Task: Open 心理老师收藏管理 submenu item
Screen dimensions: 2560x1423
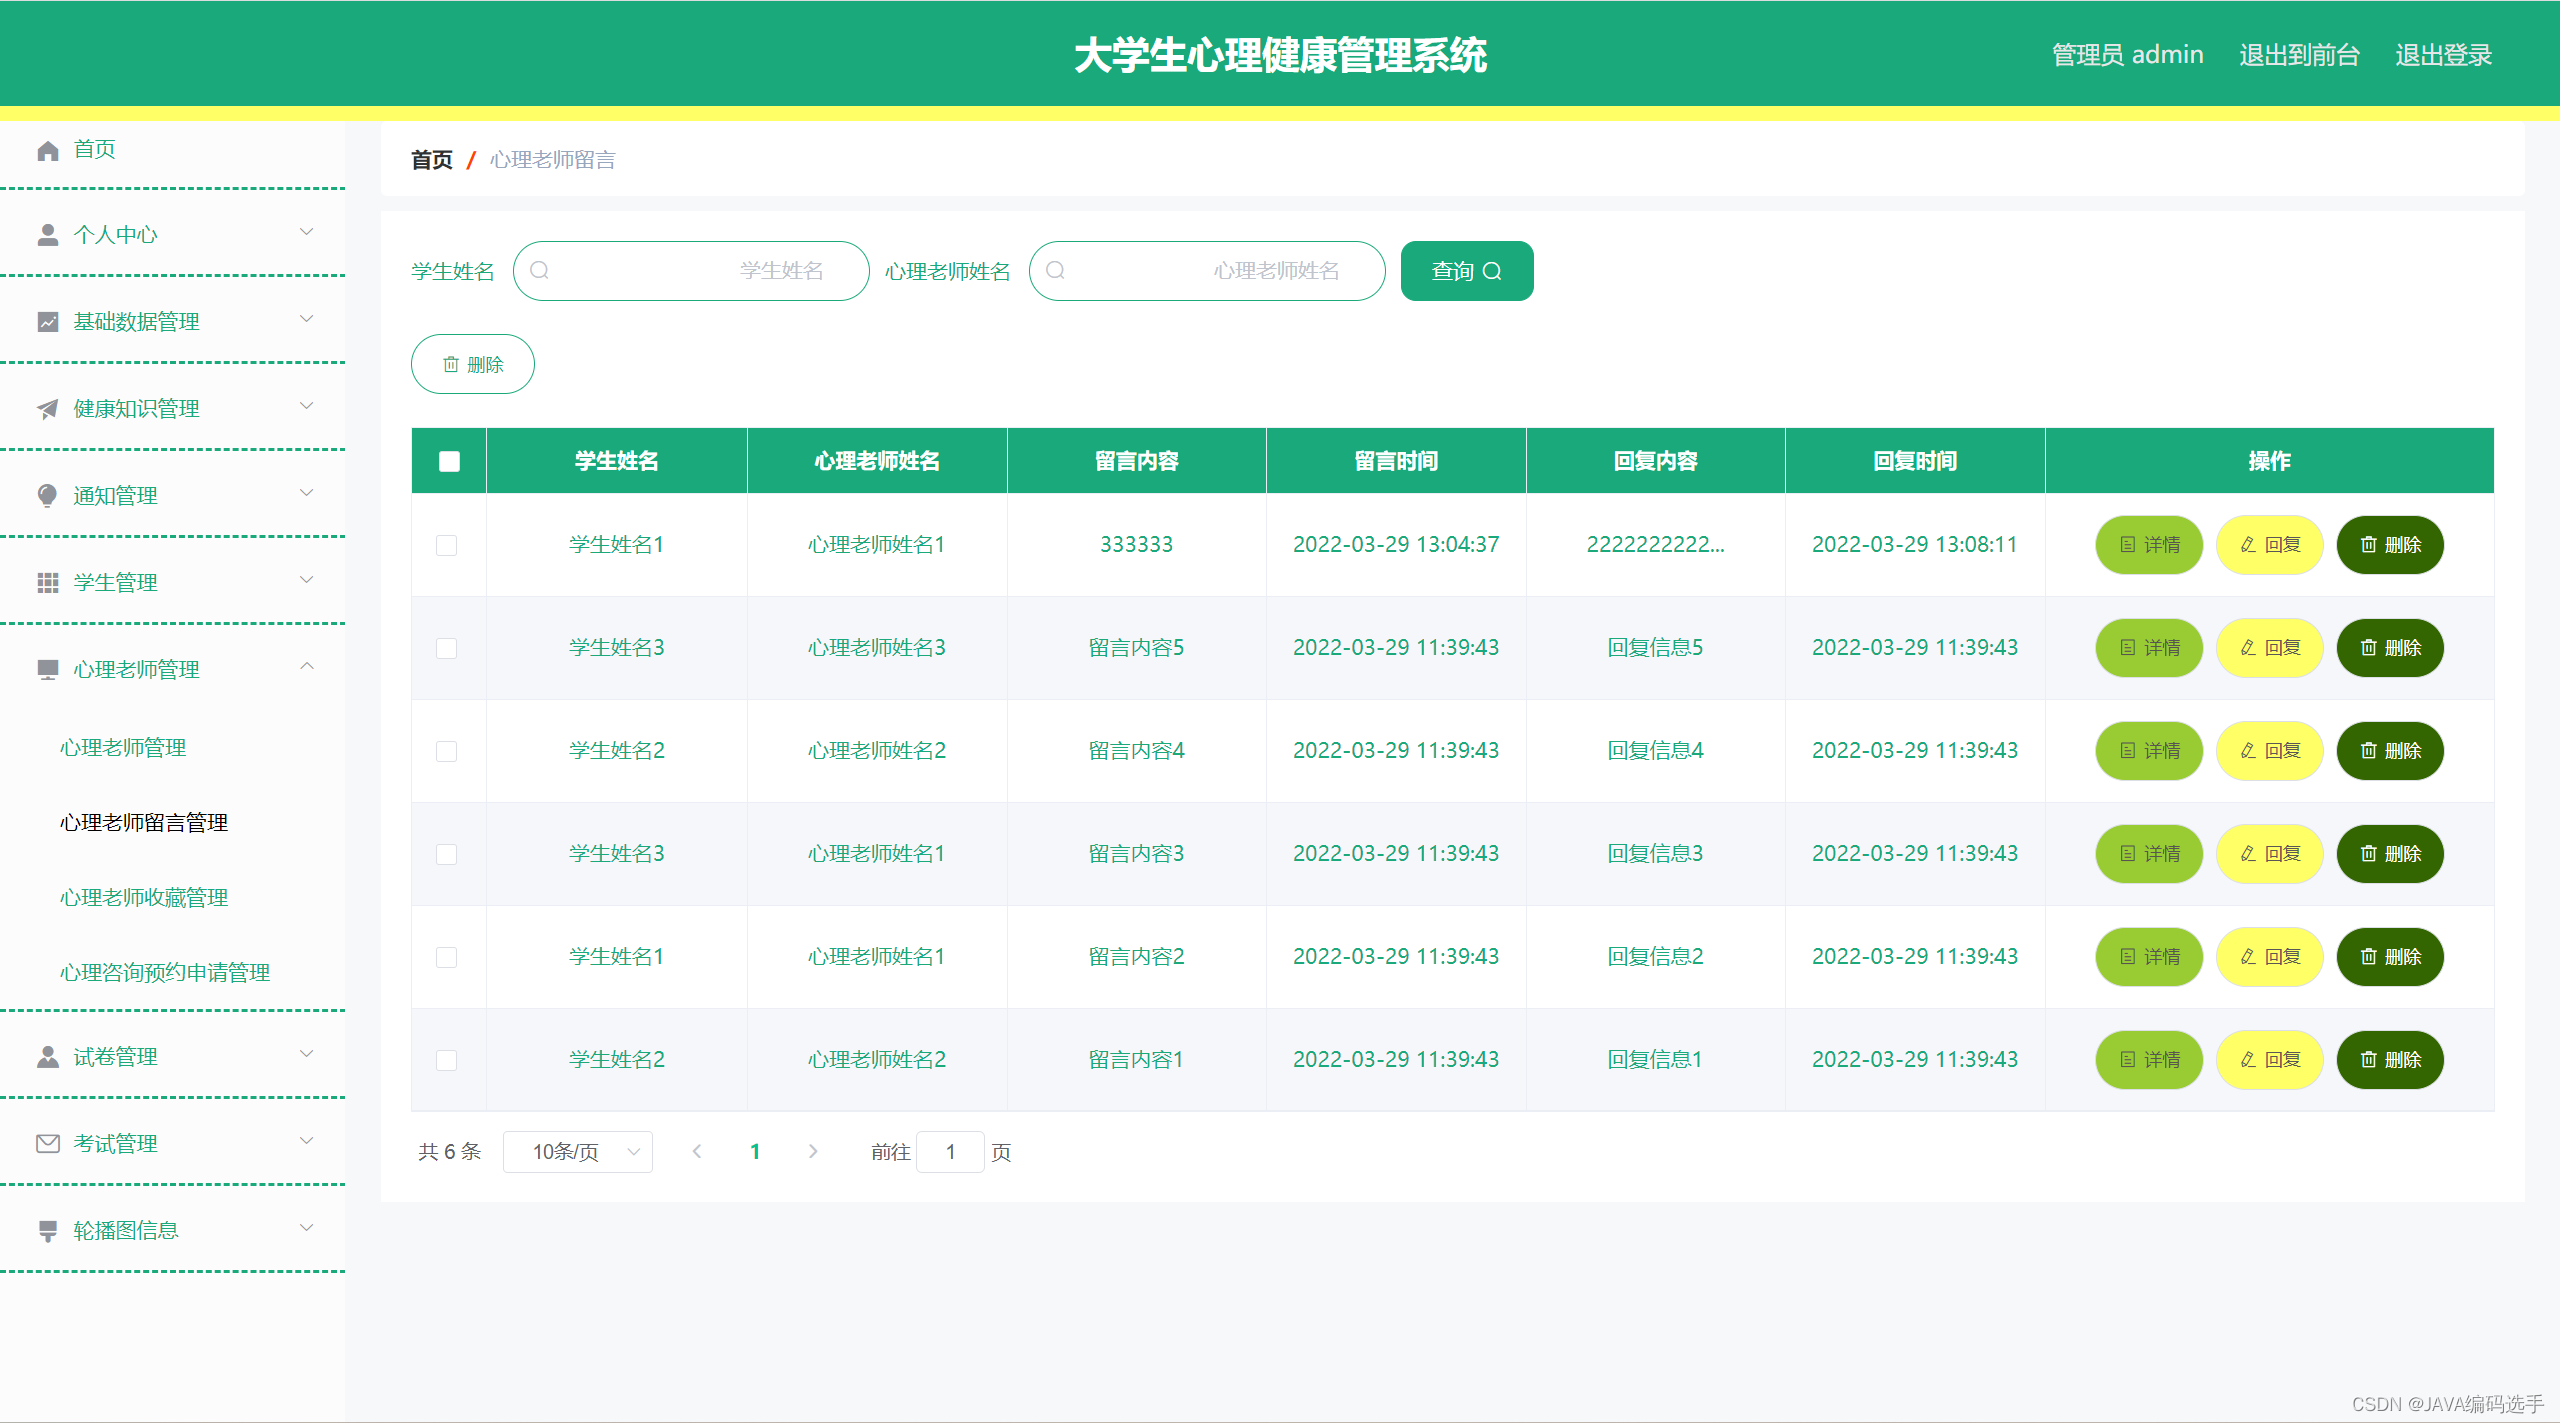Action: 144,898
